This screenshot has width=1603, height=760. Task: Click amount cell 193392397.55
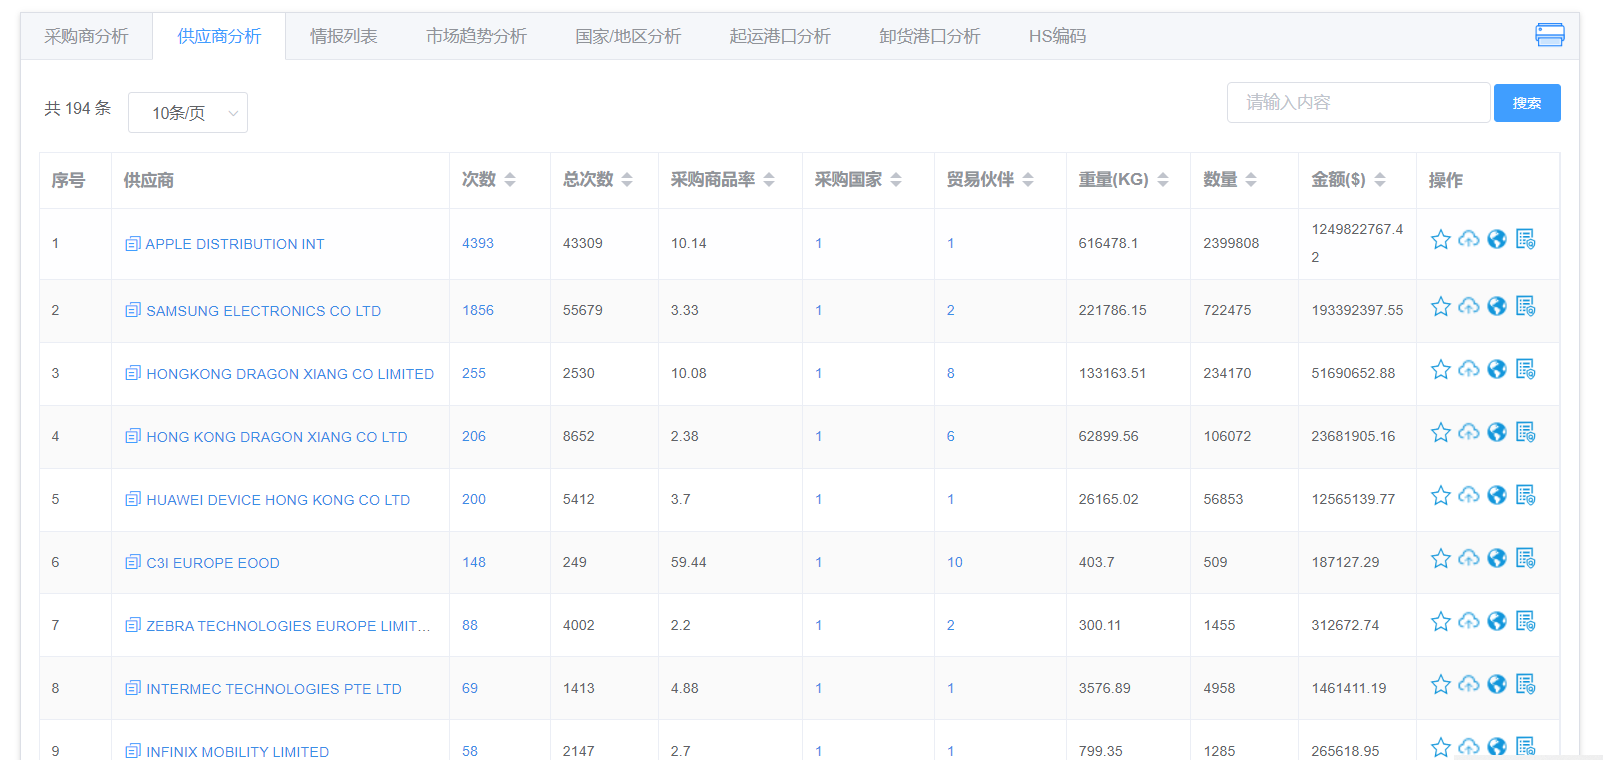1357,310
